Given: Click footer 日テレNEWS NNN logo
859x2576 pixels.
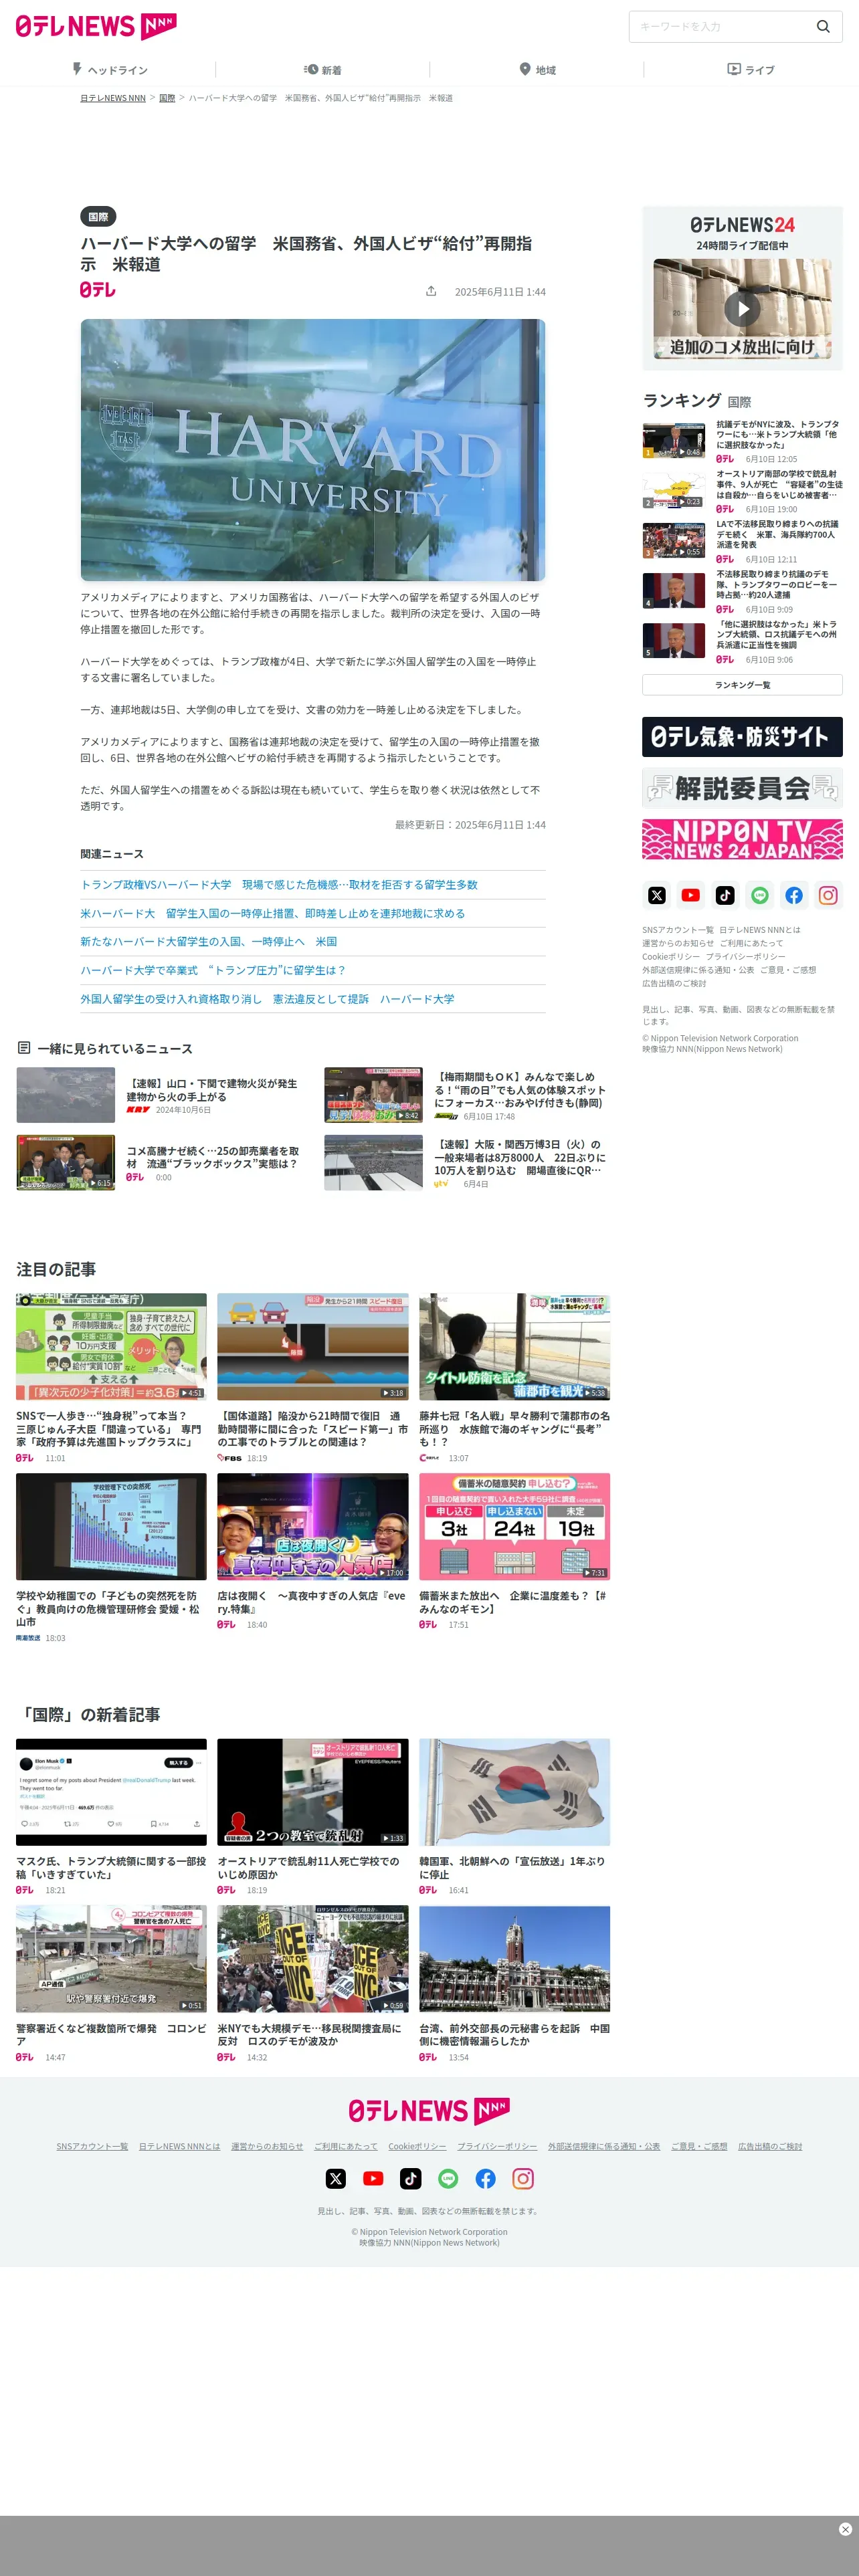Looking at the screenshot, I should tap(429, 2110).
